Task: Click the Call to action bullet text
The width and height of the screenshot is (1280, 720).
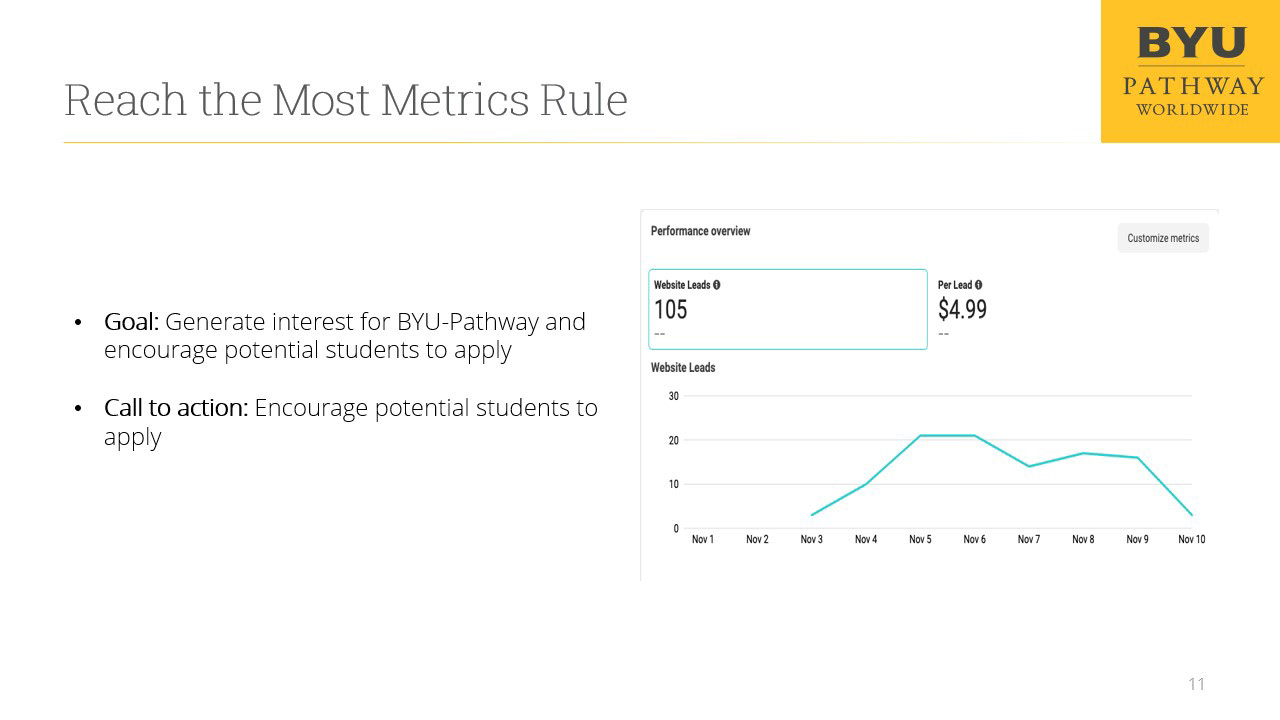Action: coord(350,421)
